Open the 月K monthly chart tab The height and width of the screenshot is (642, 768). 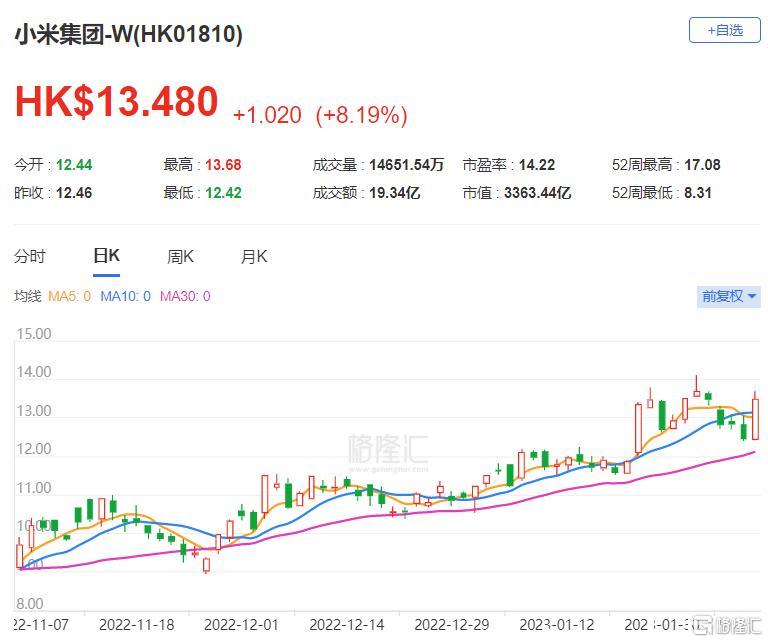(254, 256)
